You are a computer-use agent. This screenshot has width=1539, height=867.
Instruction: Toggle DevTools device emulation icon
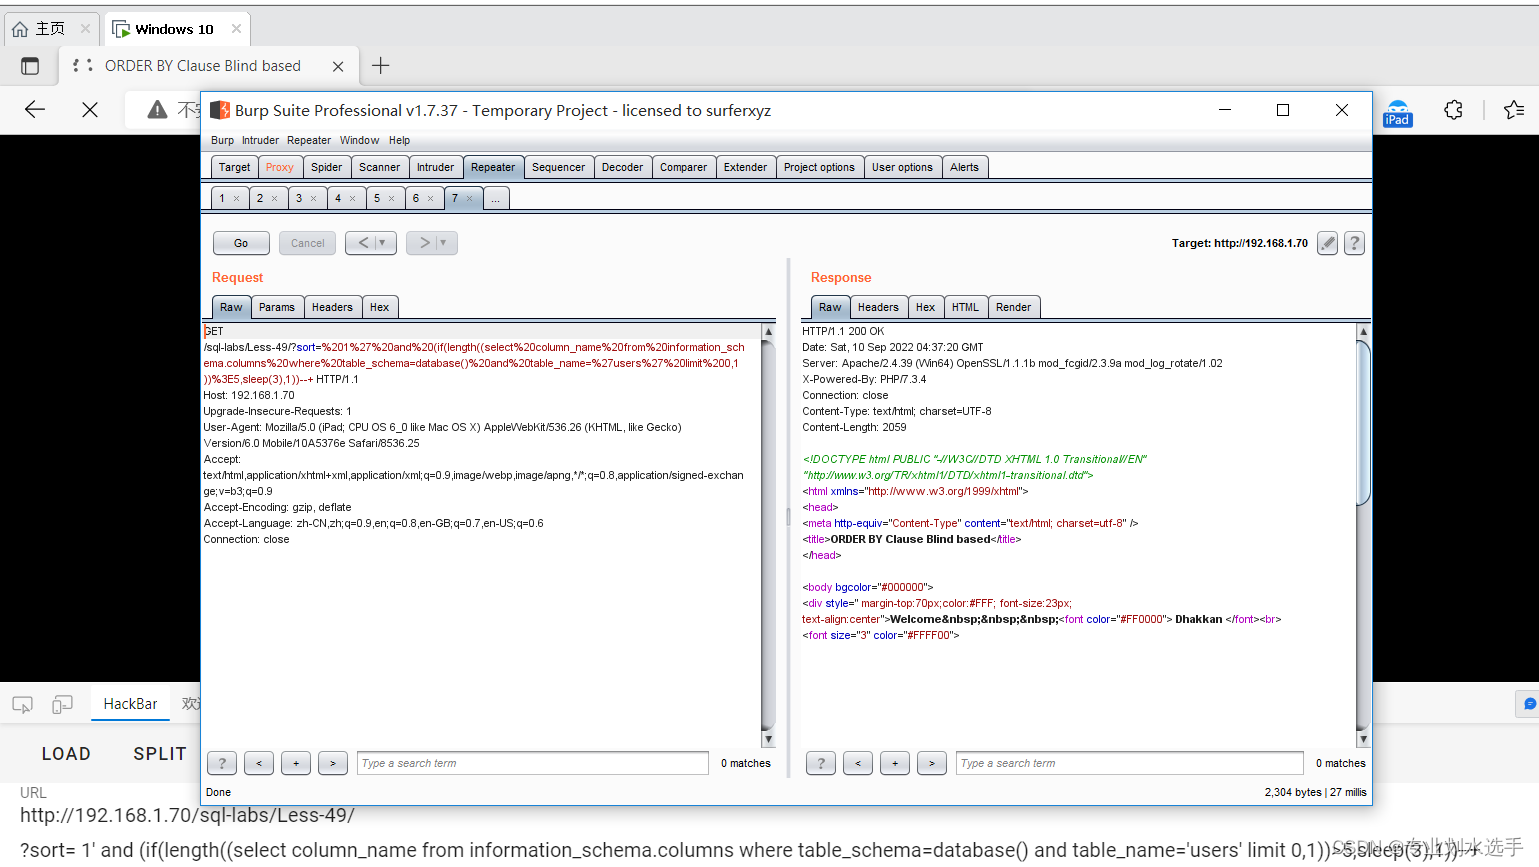tap(62, 705)
